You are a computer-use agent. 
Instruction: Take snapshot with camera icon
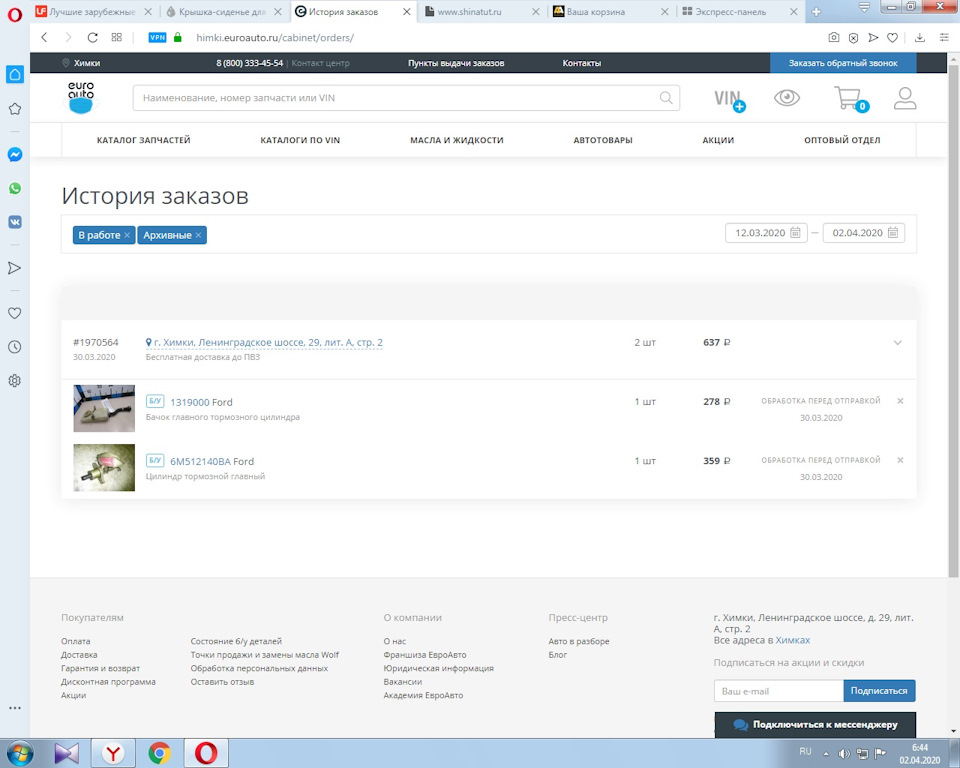tap(834, 37)
